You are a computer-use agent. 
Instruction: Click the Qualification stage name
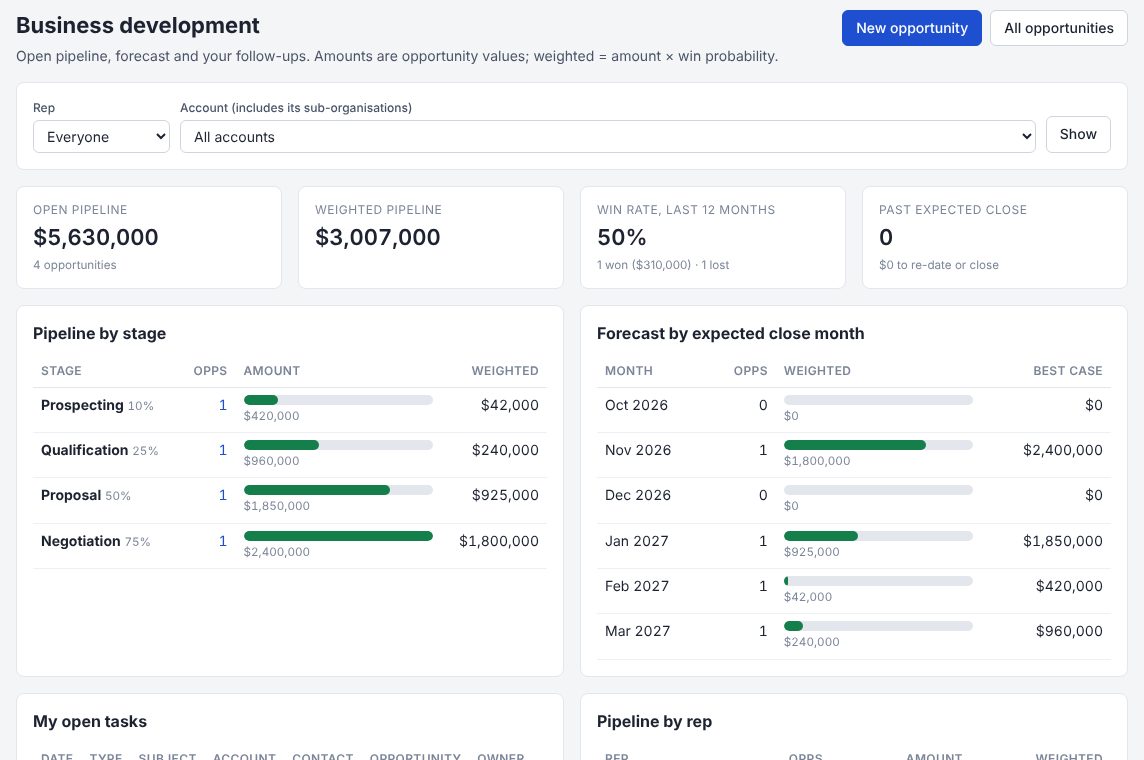tap(85, 450)
